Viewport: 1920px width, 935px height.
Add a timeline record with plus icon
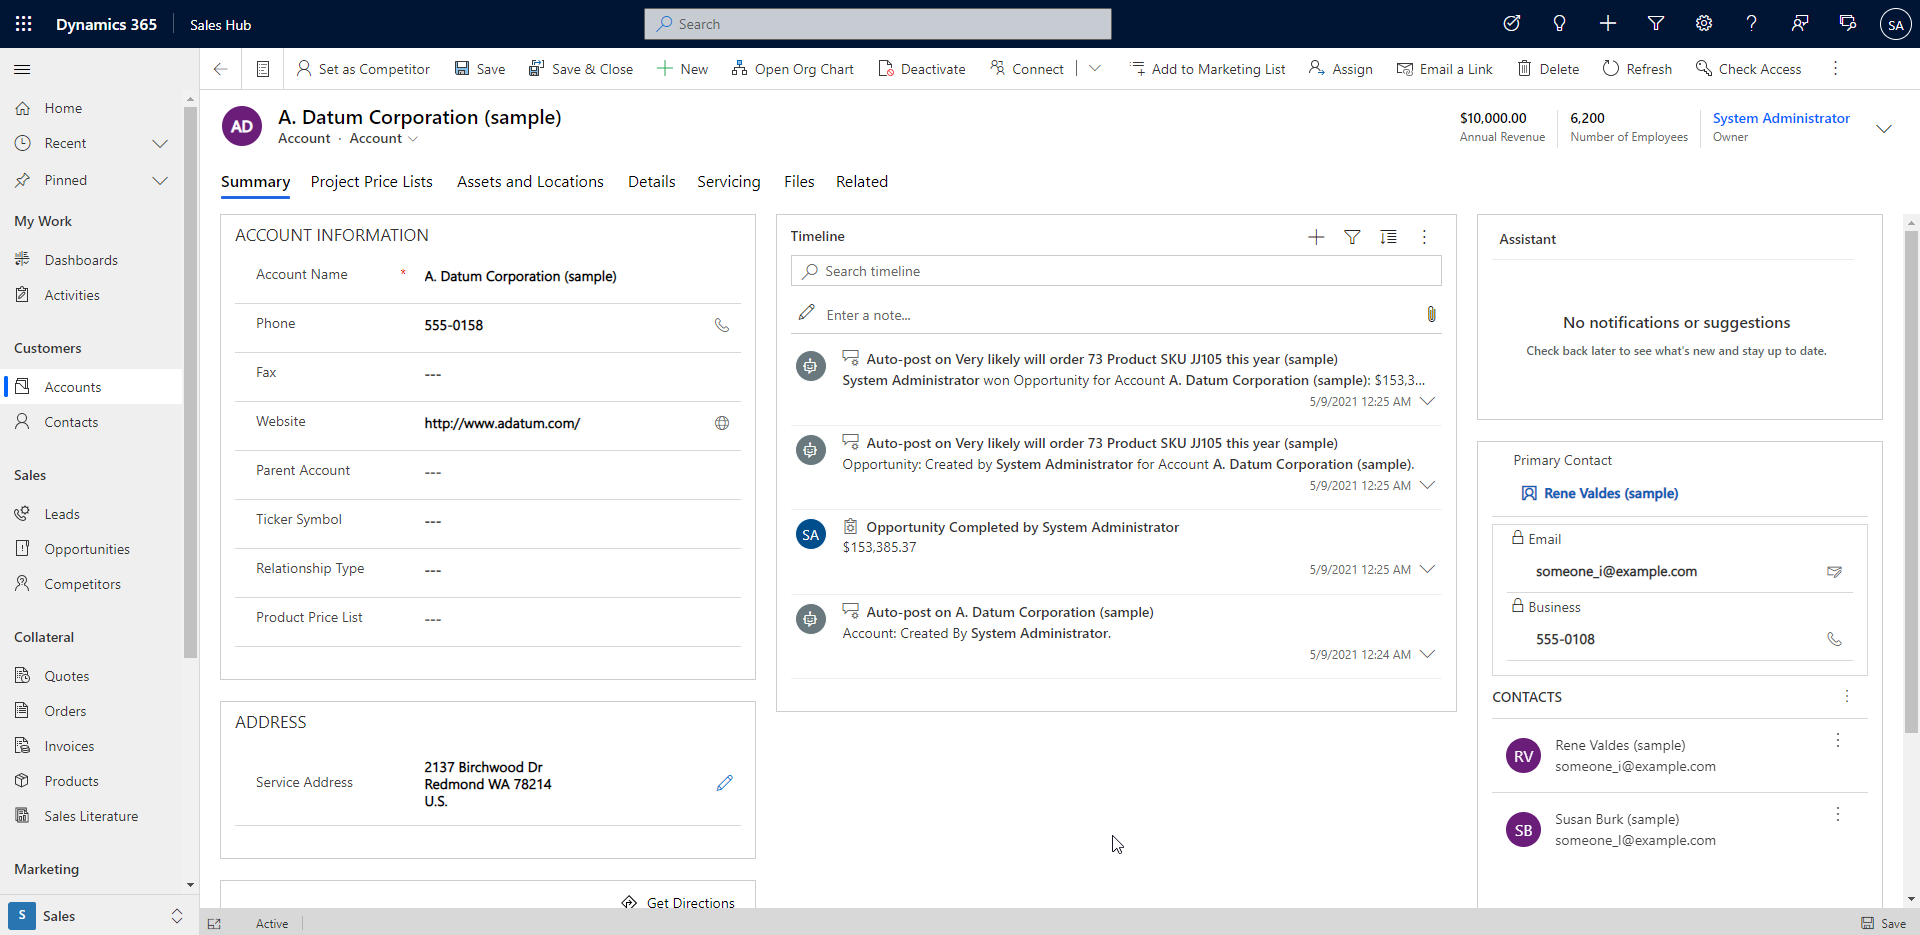click(1316, 237)
